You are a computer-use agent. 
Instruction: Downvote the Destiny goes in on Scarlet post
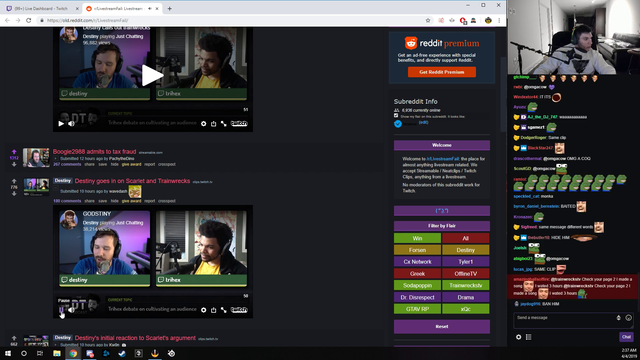point(14,193)
